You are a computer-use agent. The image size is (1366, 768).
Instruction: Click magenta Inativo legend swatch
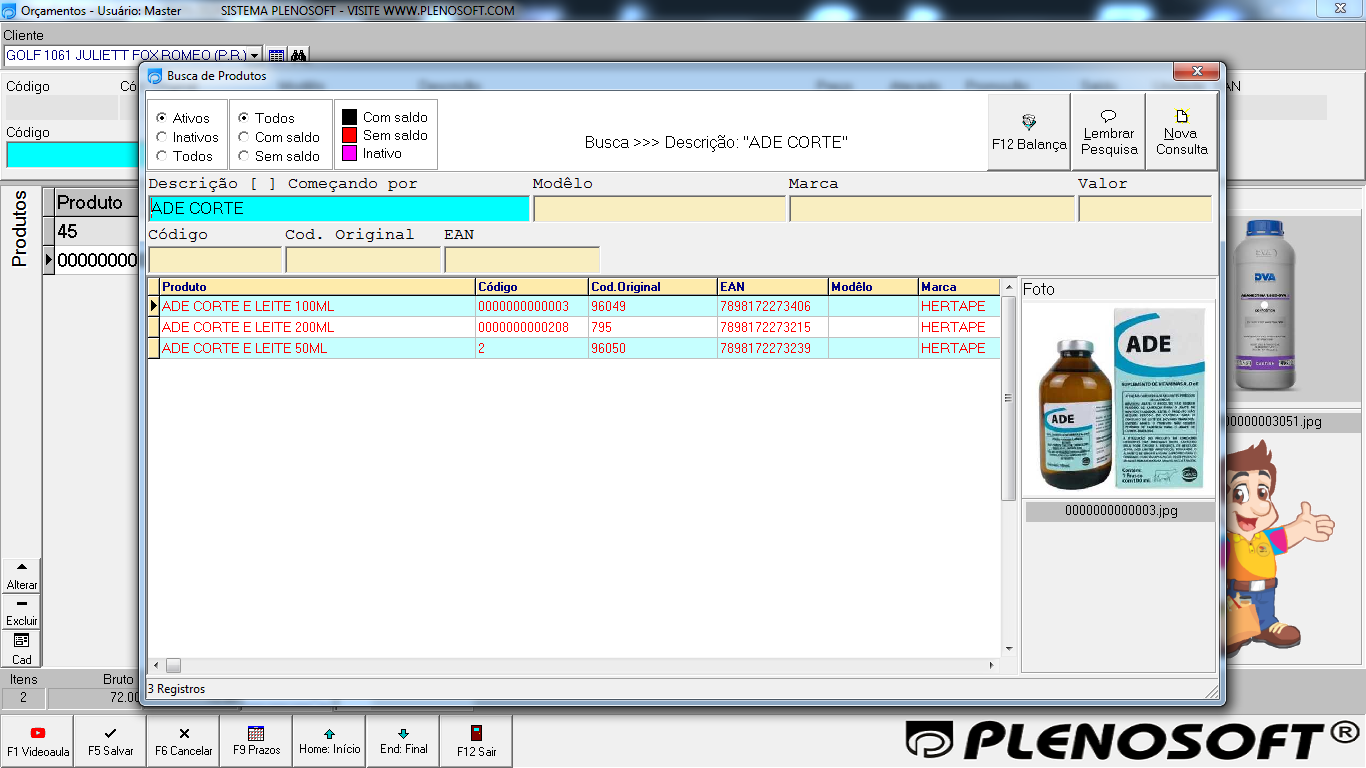pos(349,153)
